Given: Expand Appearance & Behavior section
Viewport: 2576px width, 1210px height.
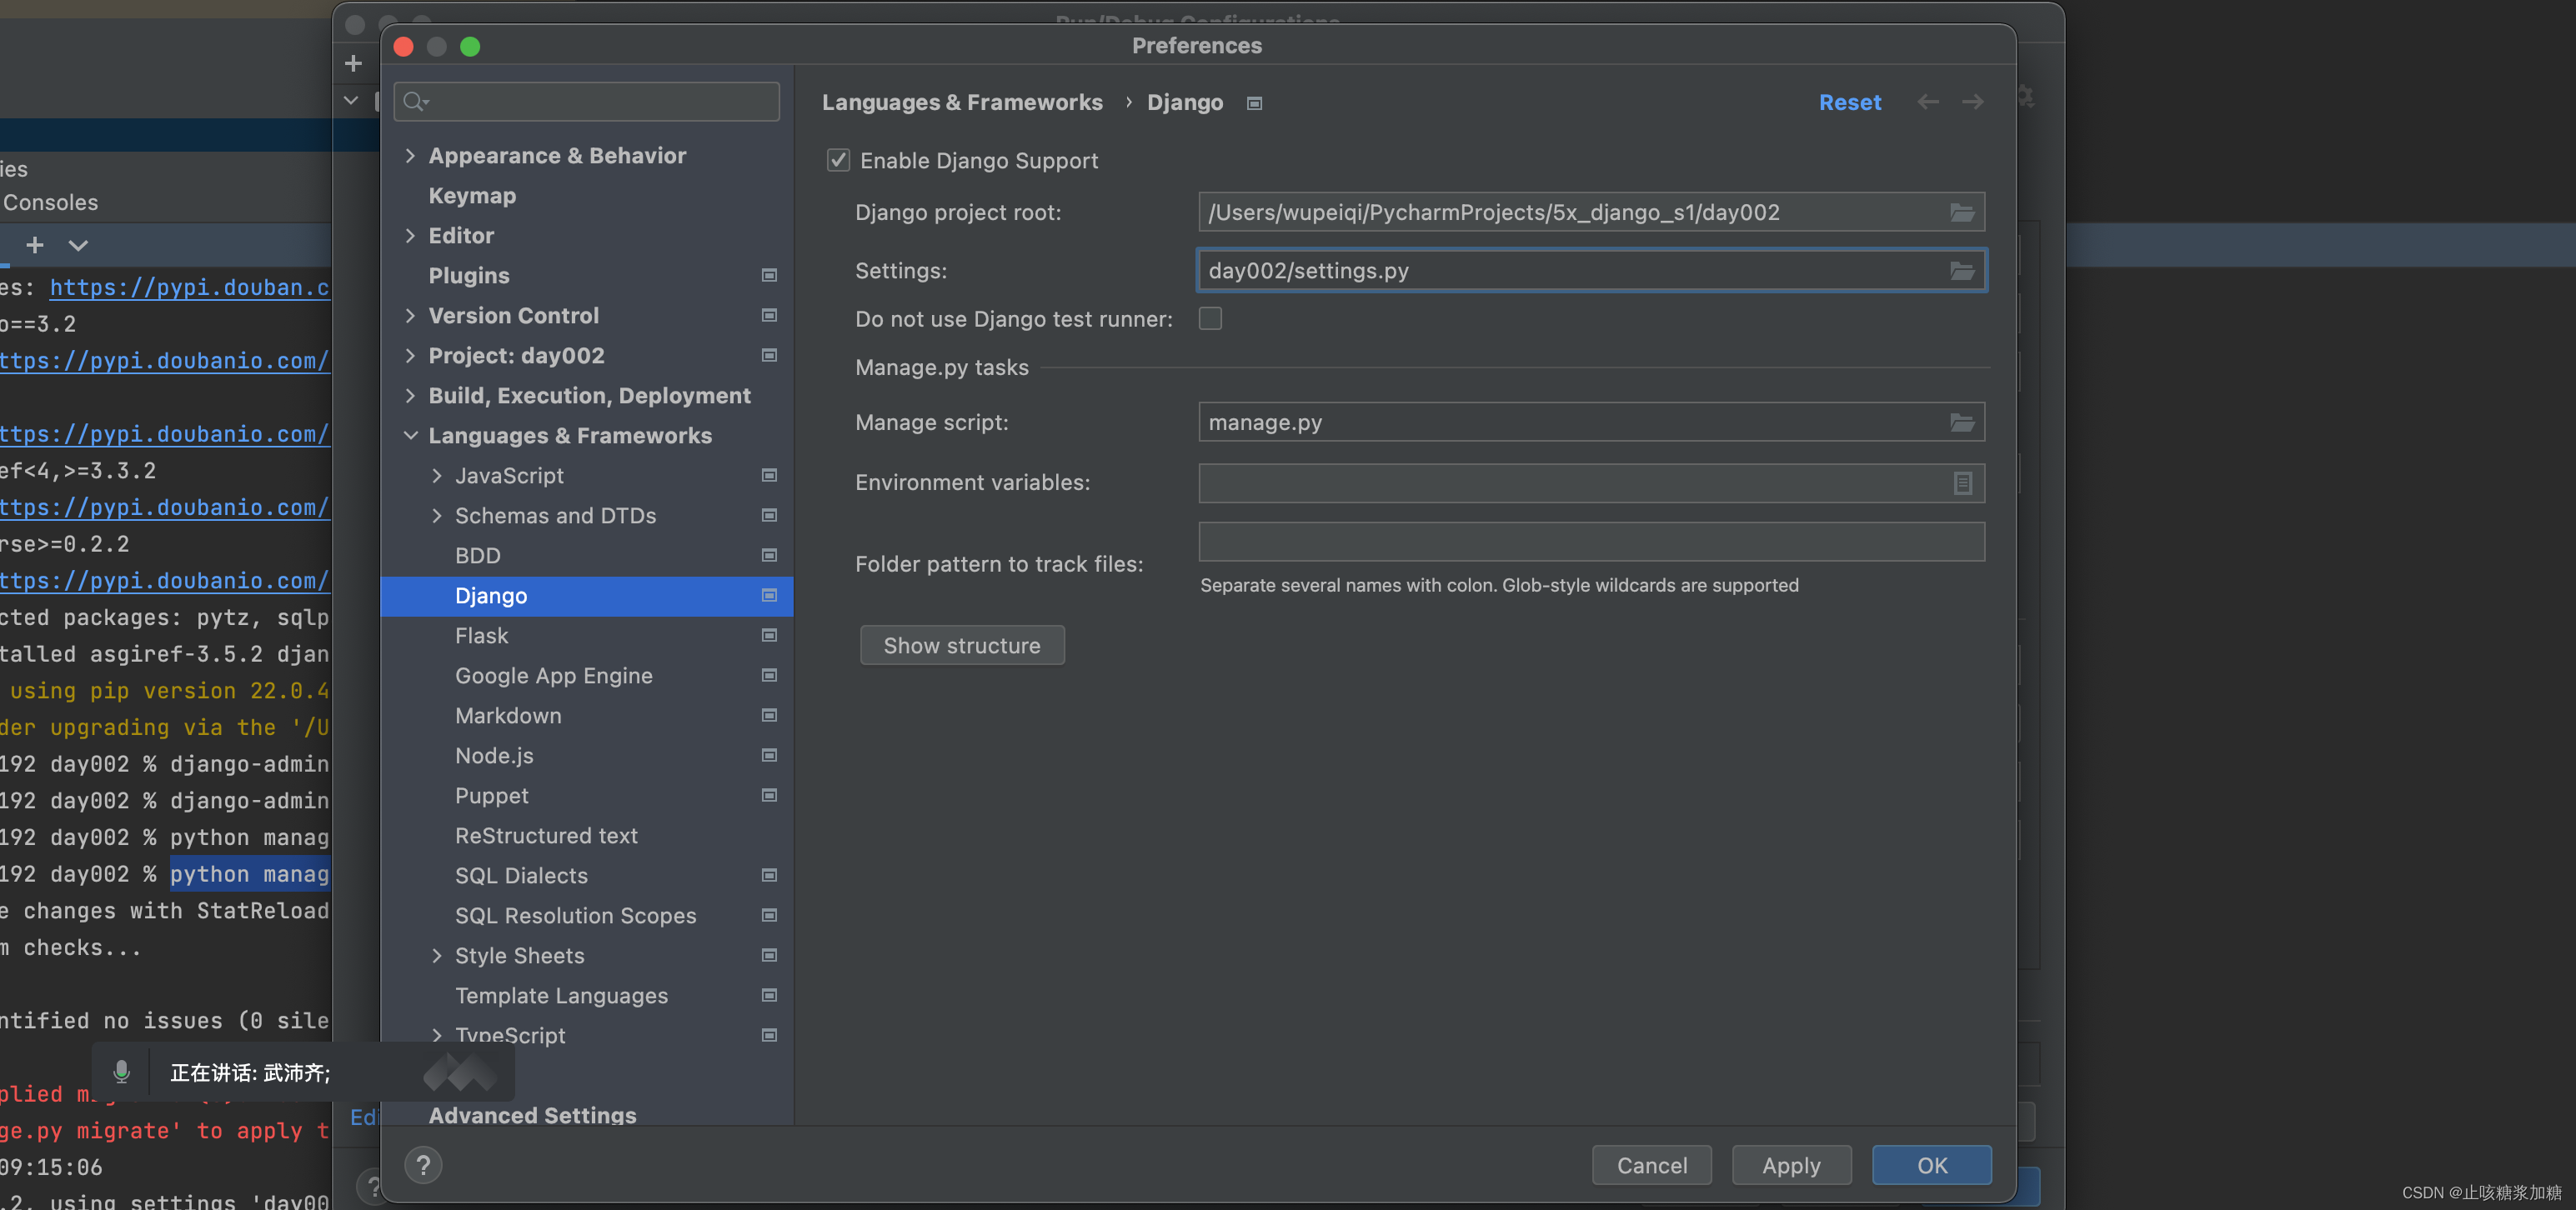Looking at the screenshot, I should [410, 156].
